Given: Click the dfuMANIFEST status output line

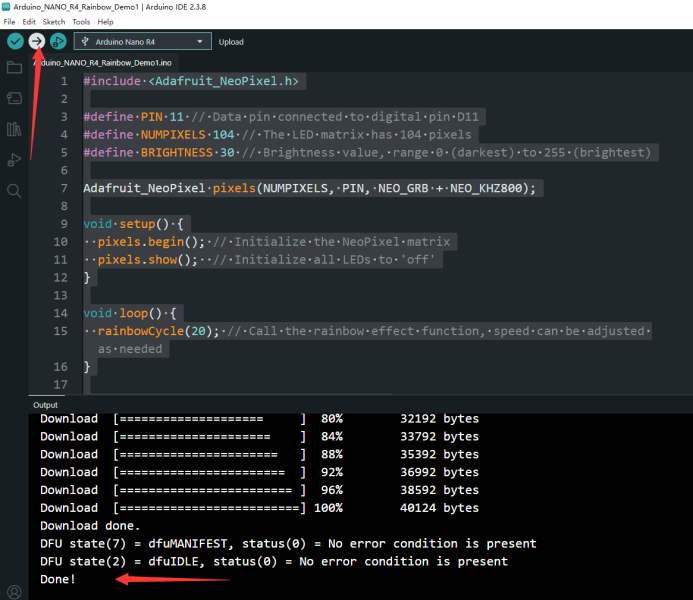Looking at the screenshot, I should (288, 544).
